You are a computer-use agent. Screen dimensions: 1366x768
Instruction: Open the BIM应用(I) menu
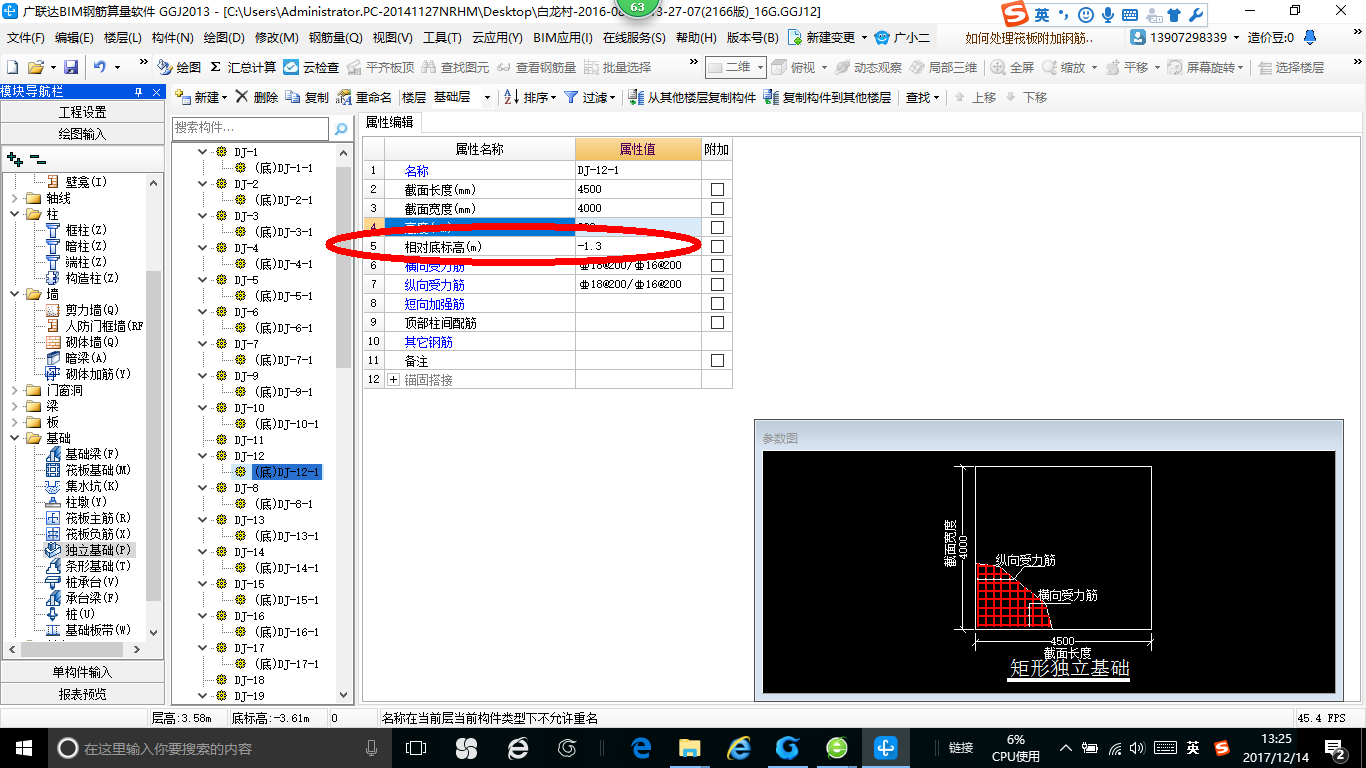[x=562, y=38]
